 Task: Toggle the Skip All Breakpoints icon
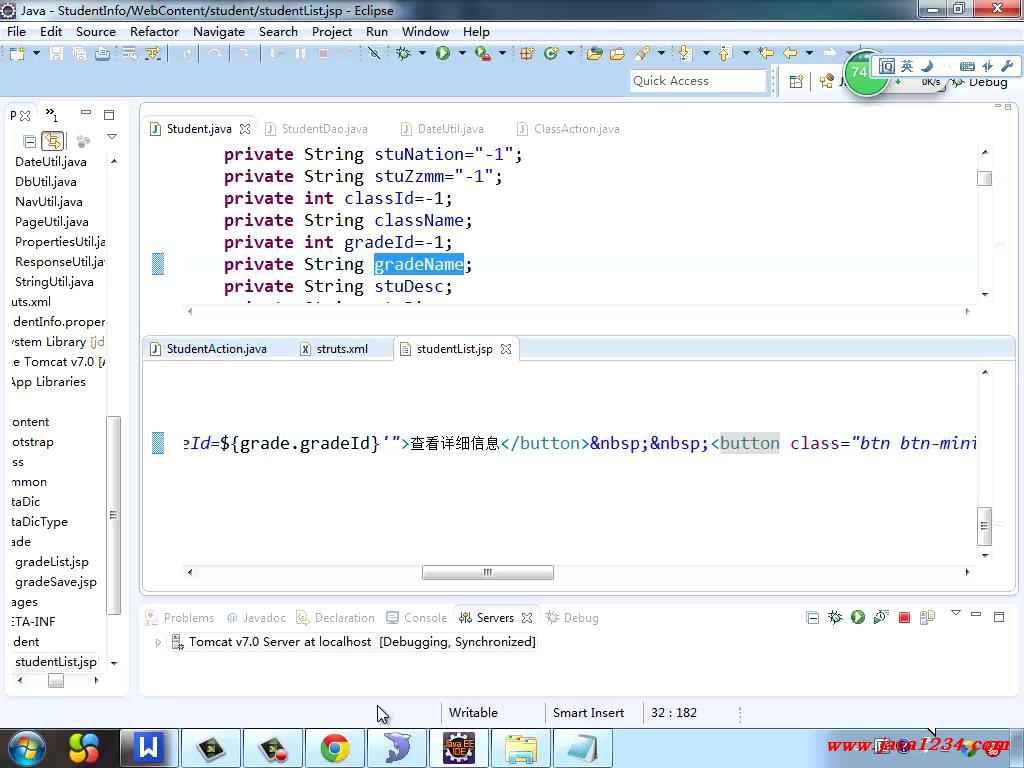point(374,54)
